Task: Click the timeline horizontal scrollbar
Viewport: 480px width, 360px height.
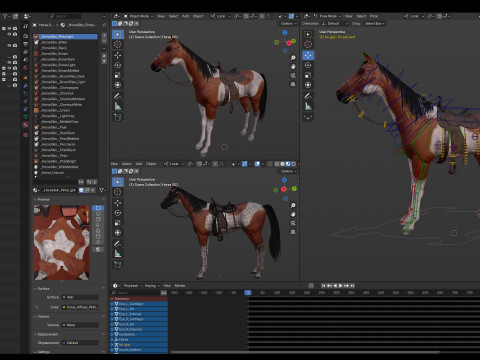Action: click(x=305, y=352)
